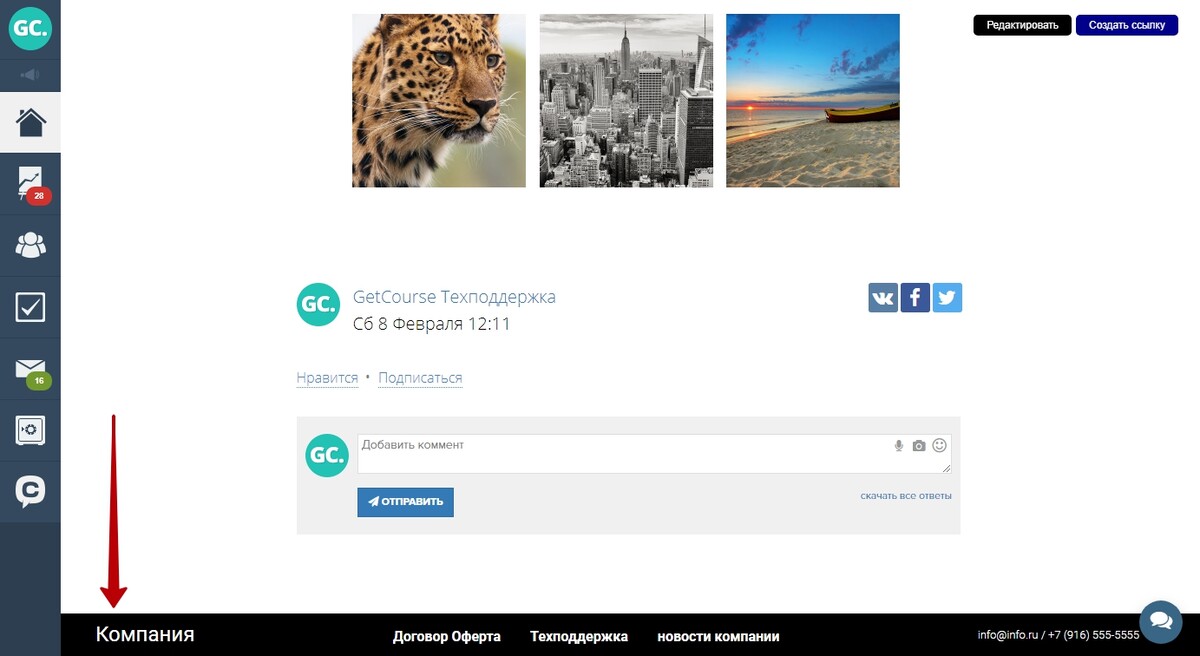Click the Редактировать button

(x=1022, y=25)
